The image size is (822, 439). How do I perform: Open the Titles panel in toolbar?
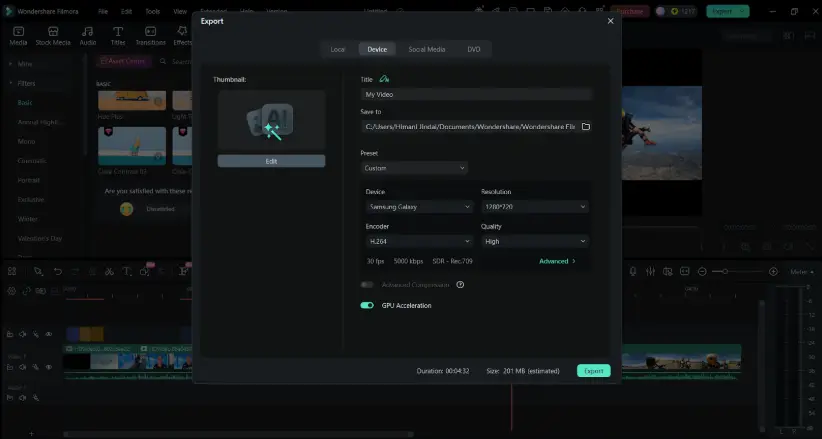[x=118, y=36]
